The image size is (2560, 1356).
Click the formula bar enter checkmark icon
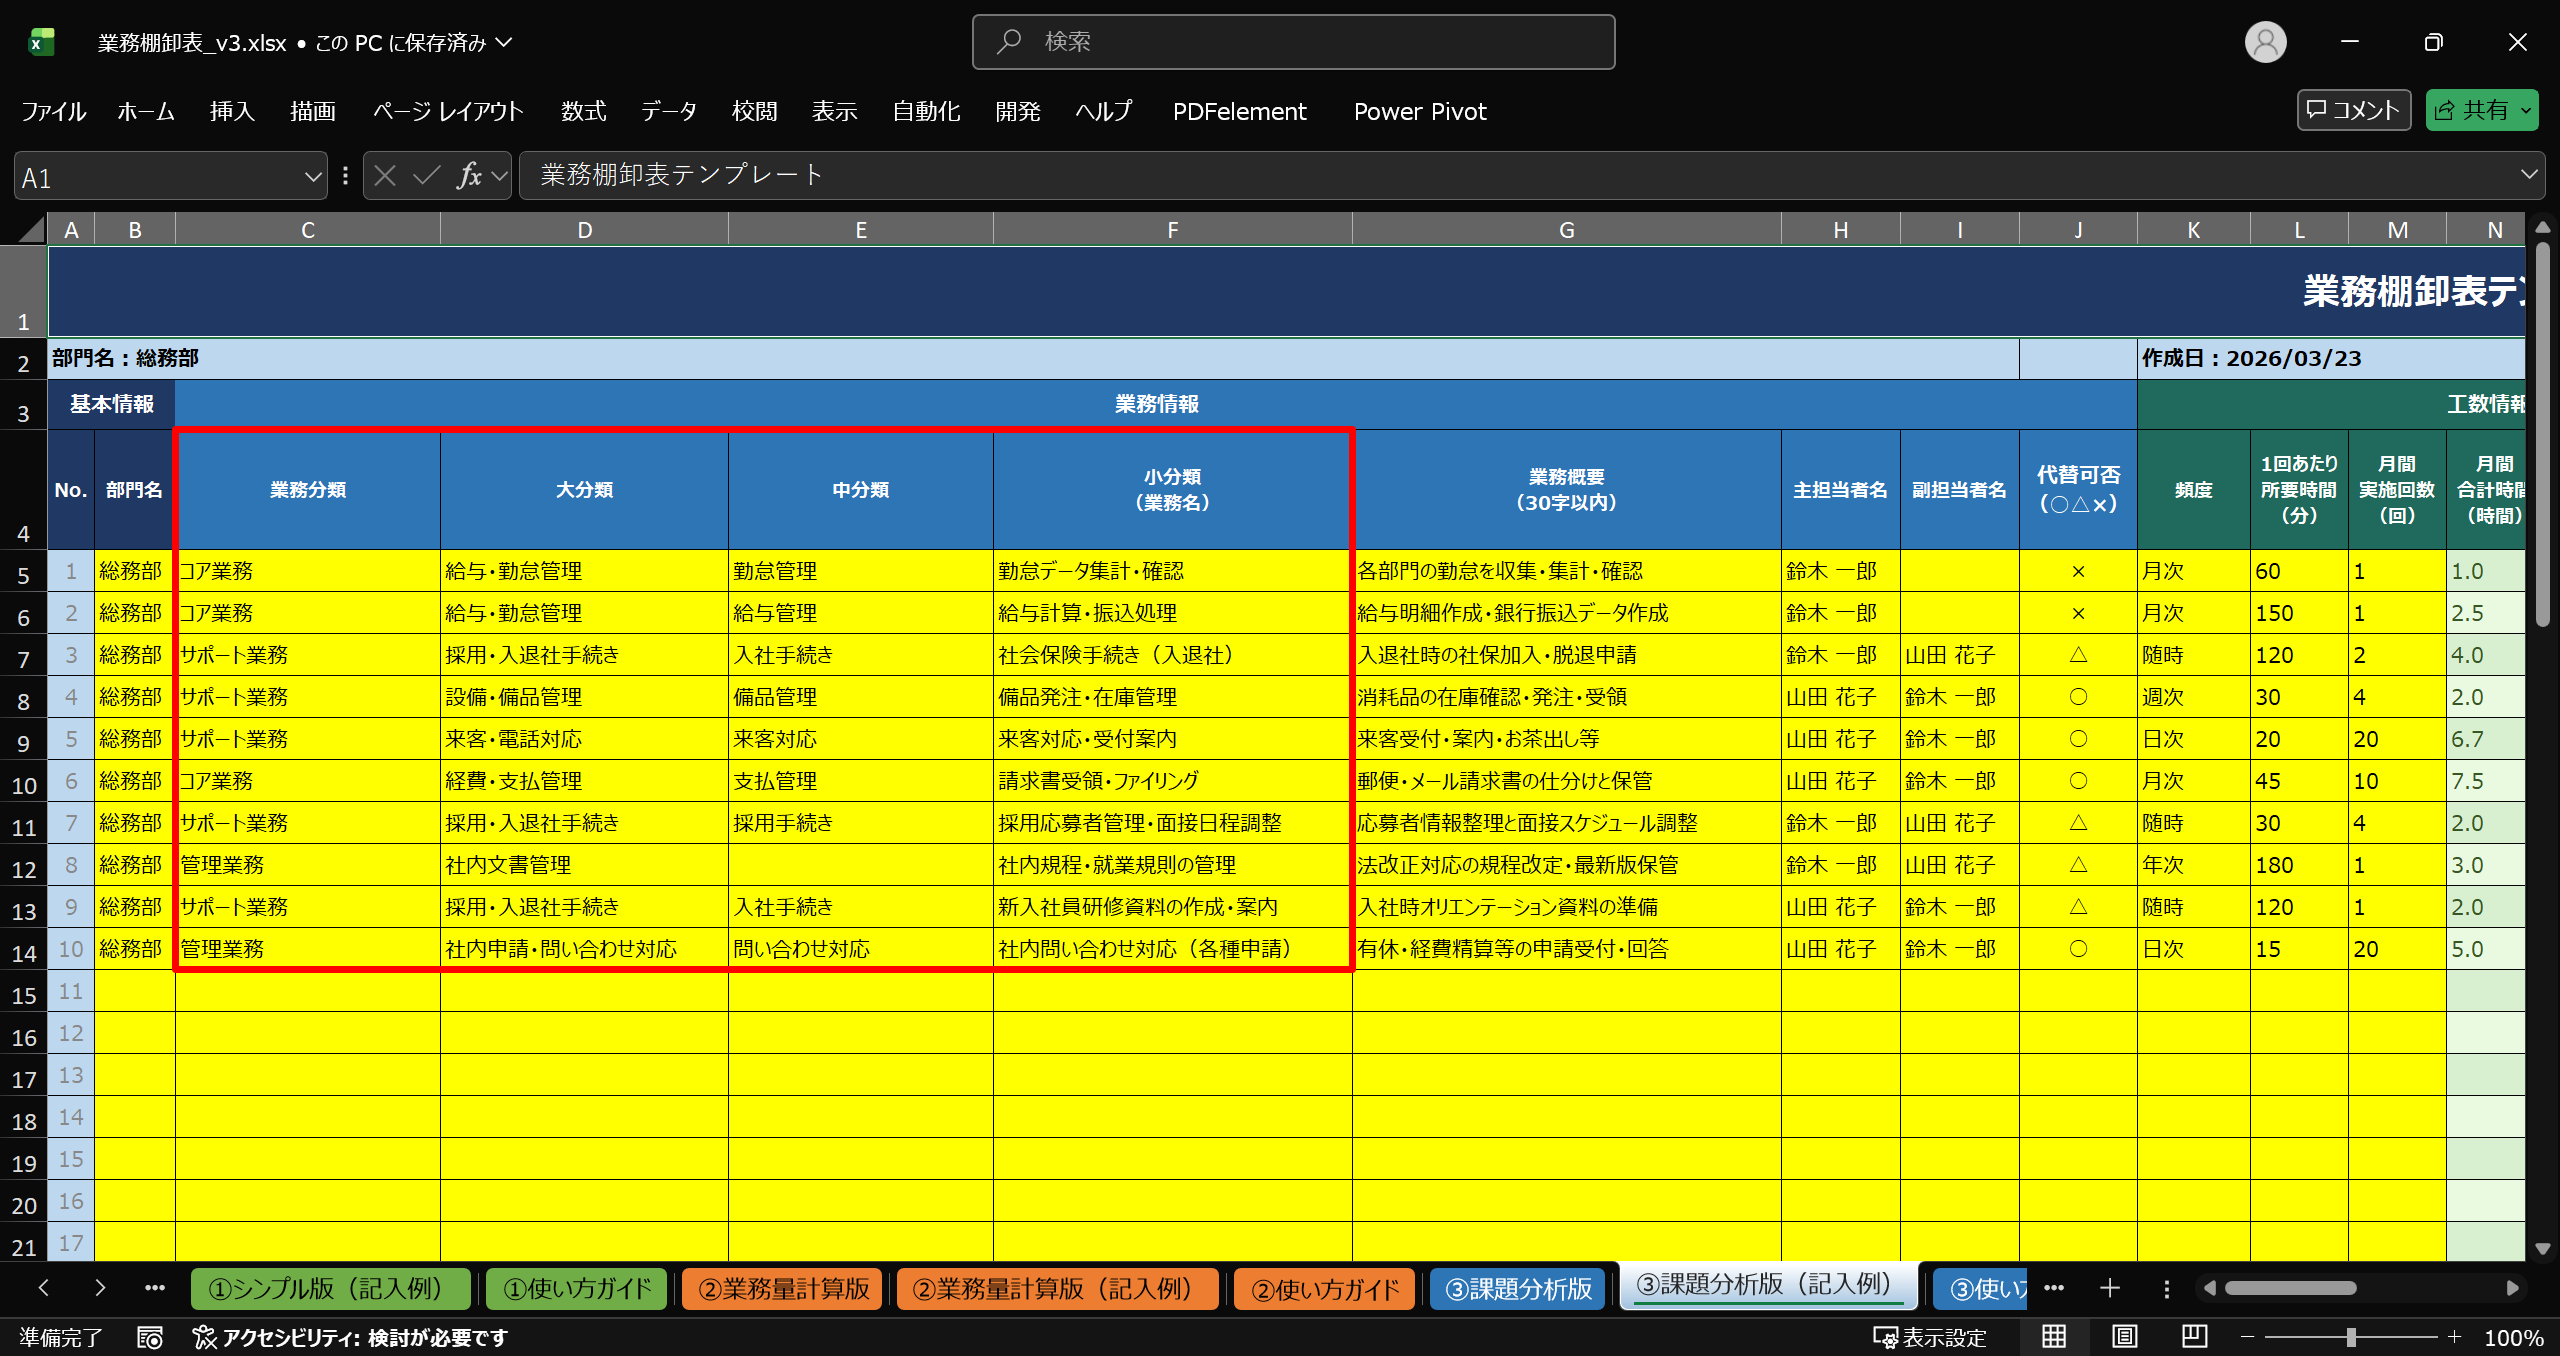[x=427, y=176]
